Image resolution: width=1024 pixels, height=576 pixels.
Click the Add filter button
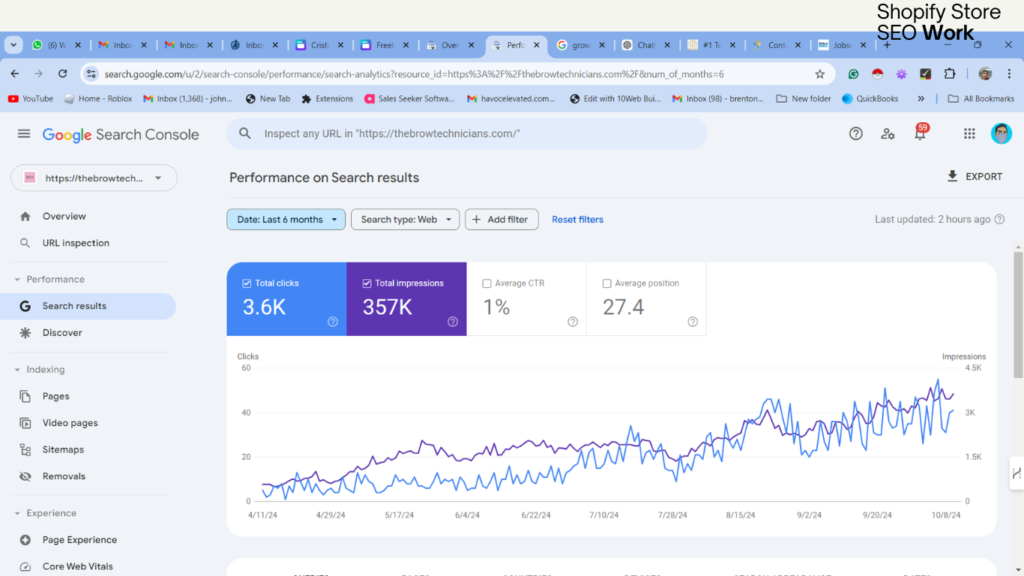502,219
